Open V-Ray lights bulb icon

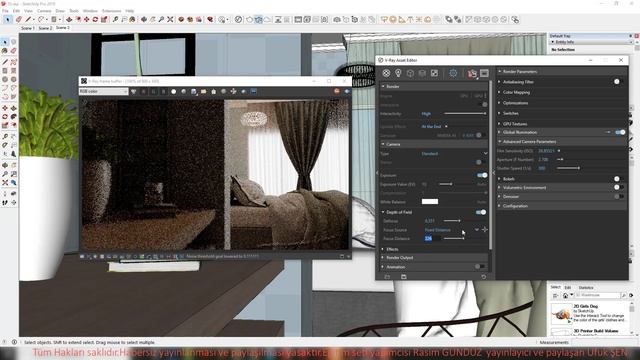click(x=398, y=73)
